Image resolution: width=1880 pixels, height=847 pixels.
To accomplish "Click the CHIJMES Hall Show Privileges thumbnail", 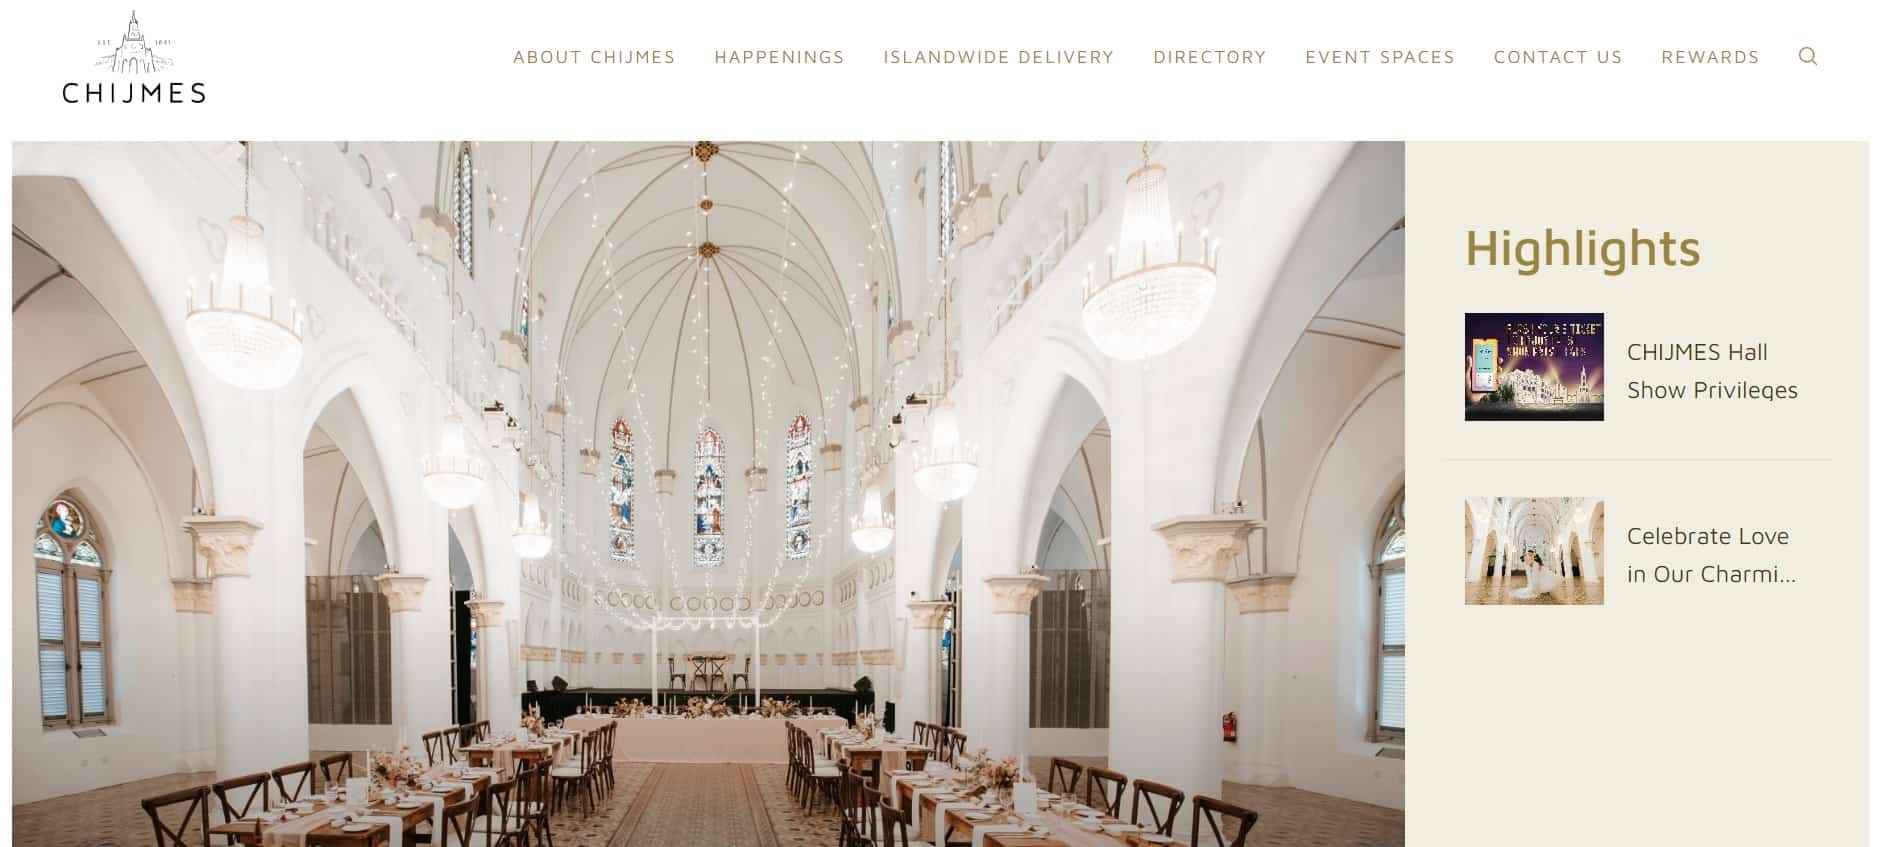I will tap(1534, 367).
